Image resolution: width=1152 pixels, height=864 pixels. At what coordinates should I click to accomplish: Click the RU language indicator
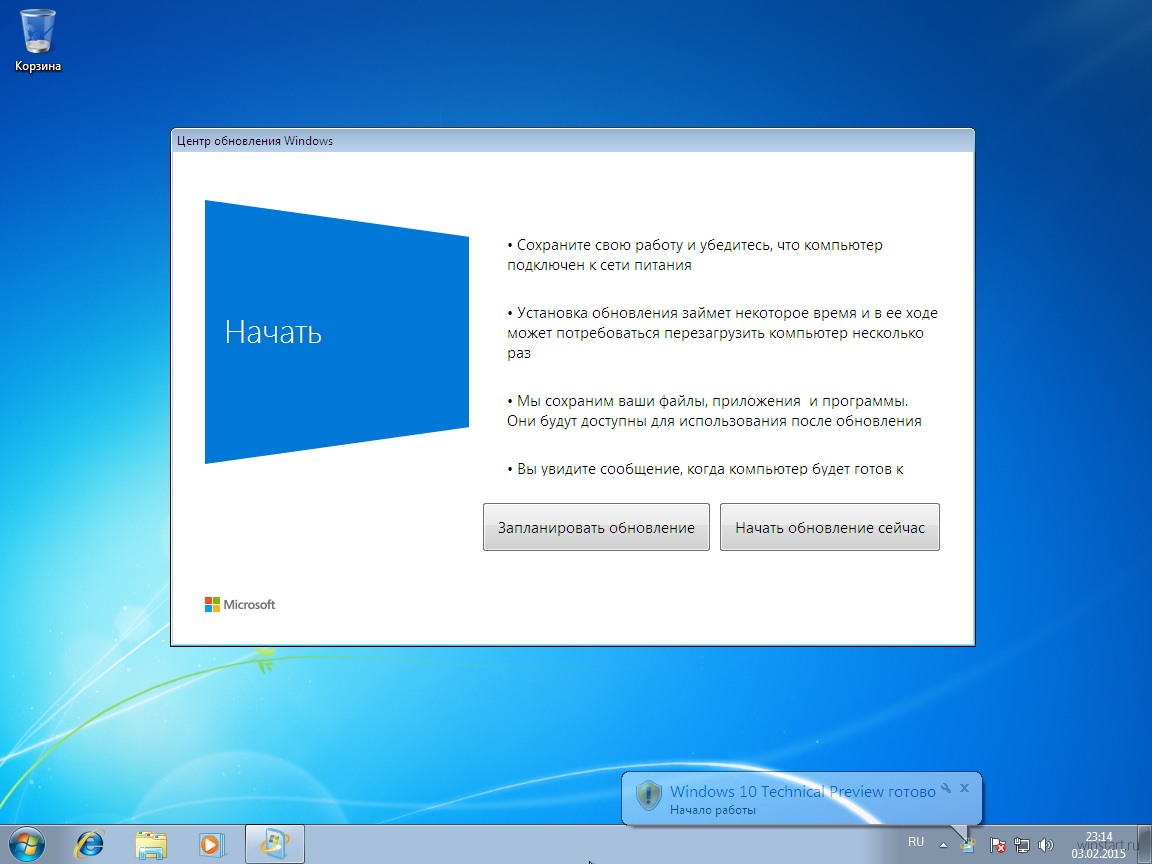tap(916, 842)
